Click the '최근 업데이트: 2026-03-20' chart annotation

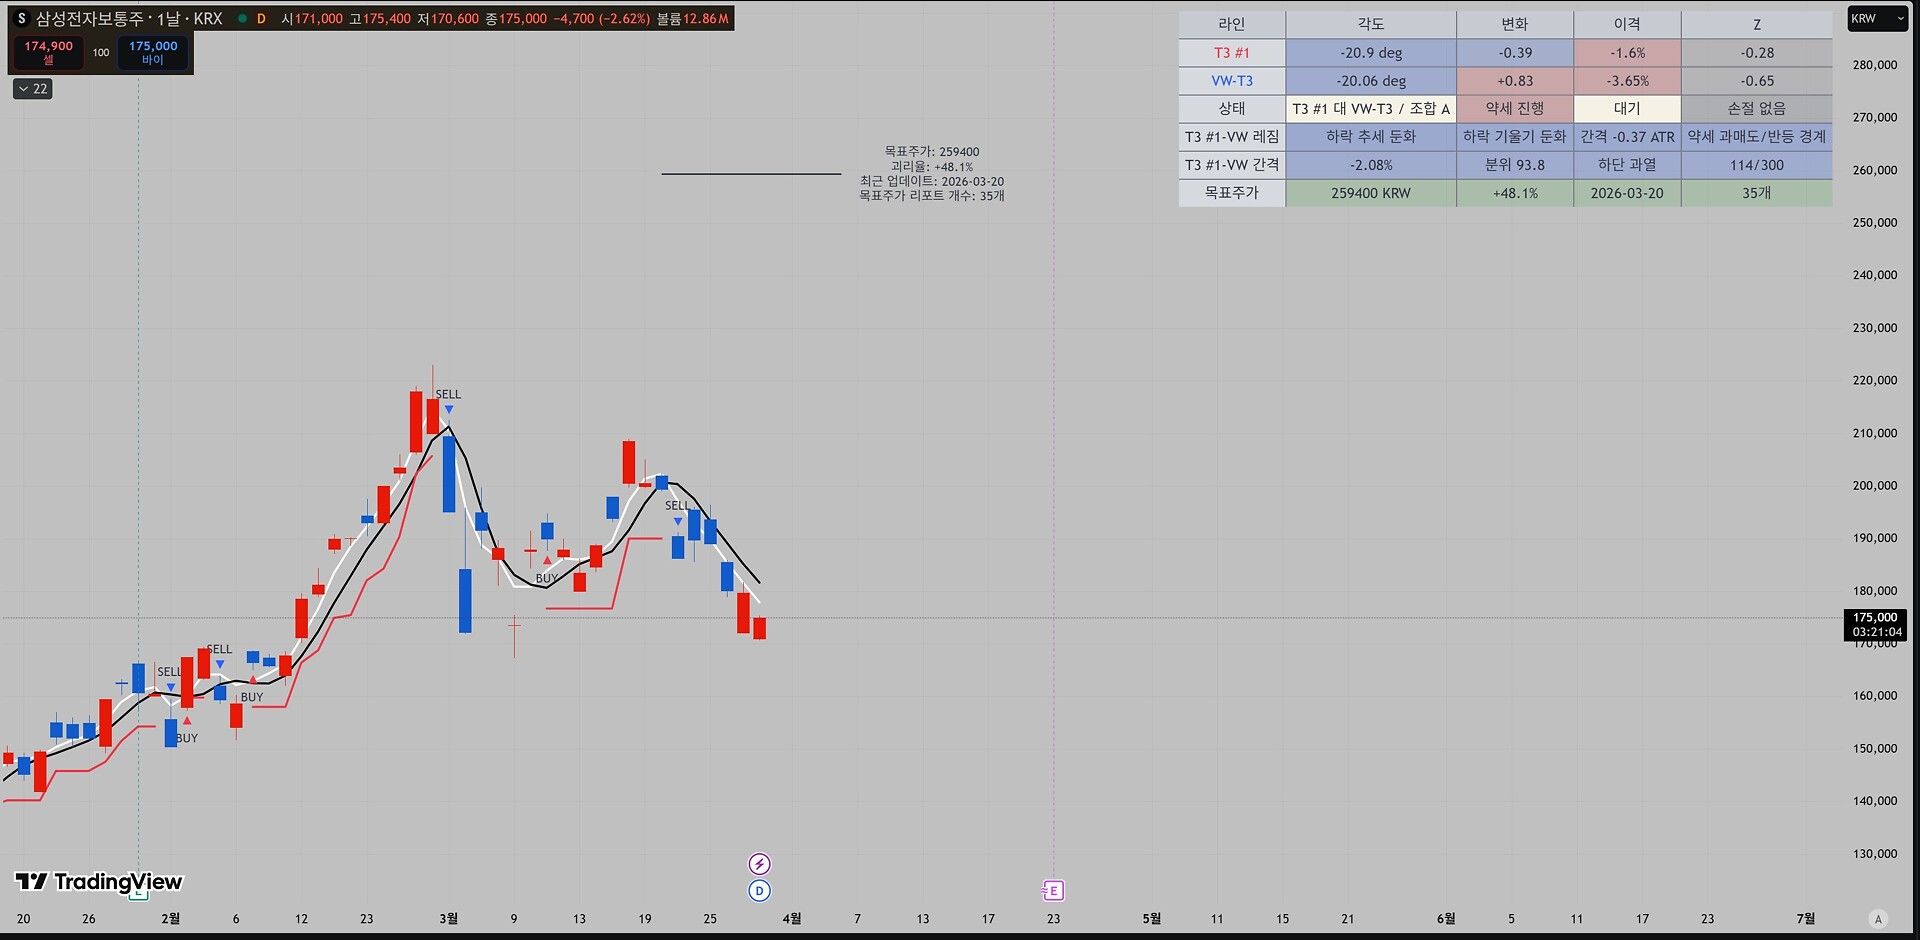[932, 181]
